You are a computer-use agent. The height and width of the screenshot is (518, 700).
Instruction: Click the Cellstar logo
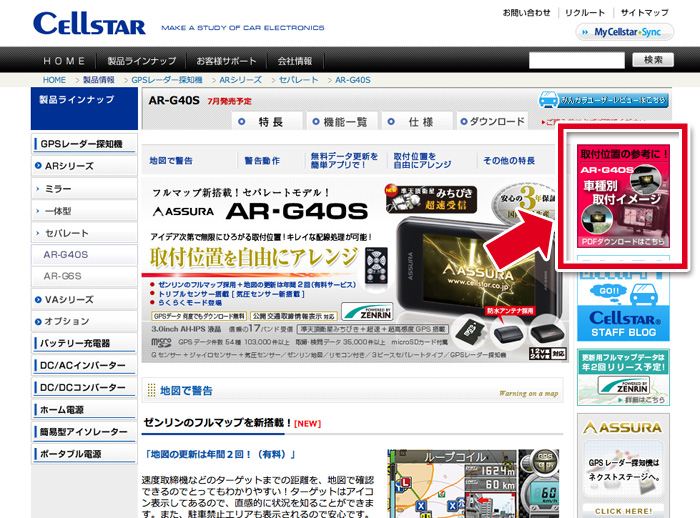89,23
